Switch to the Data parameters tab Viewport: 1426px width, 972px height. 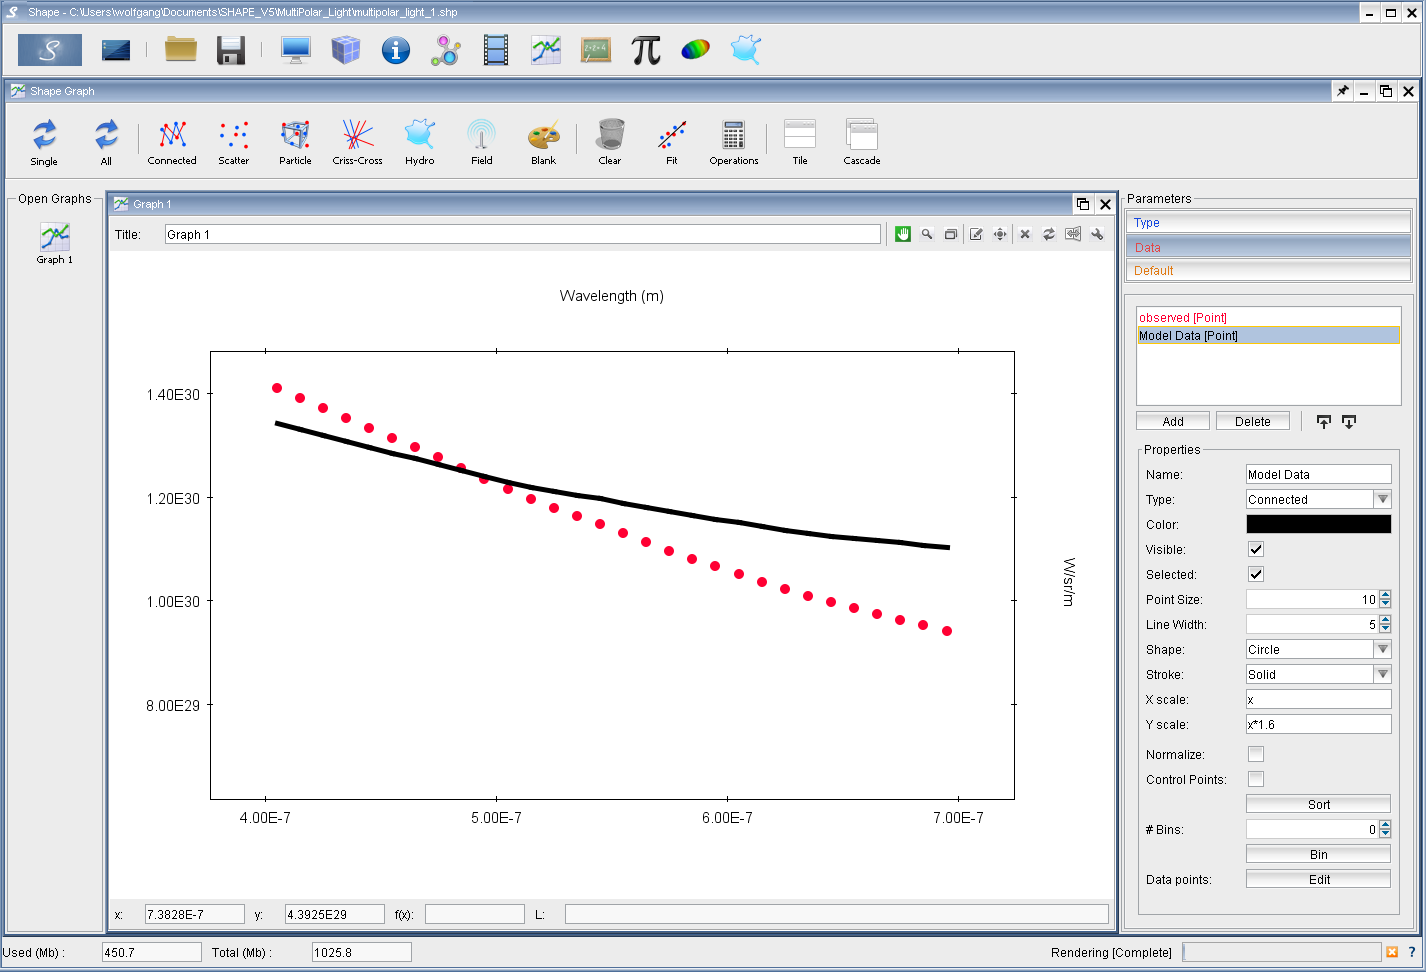[1268, 247]
